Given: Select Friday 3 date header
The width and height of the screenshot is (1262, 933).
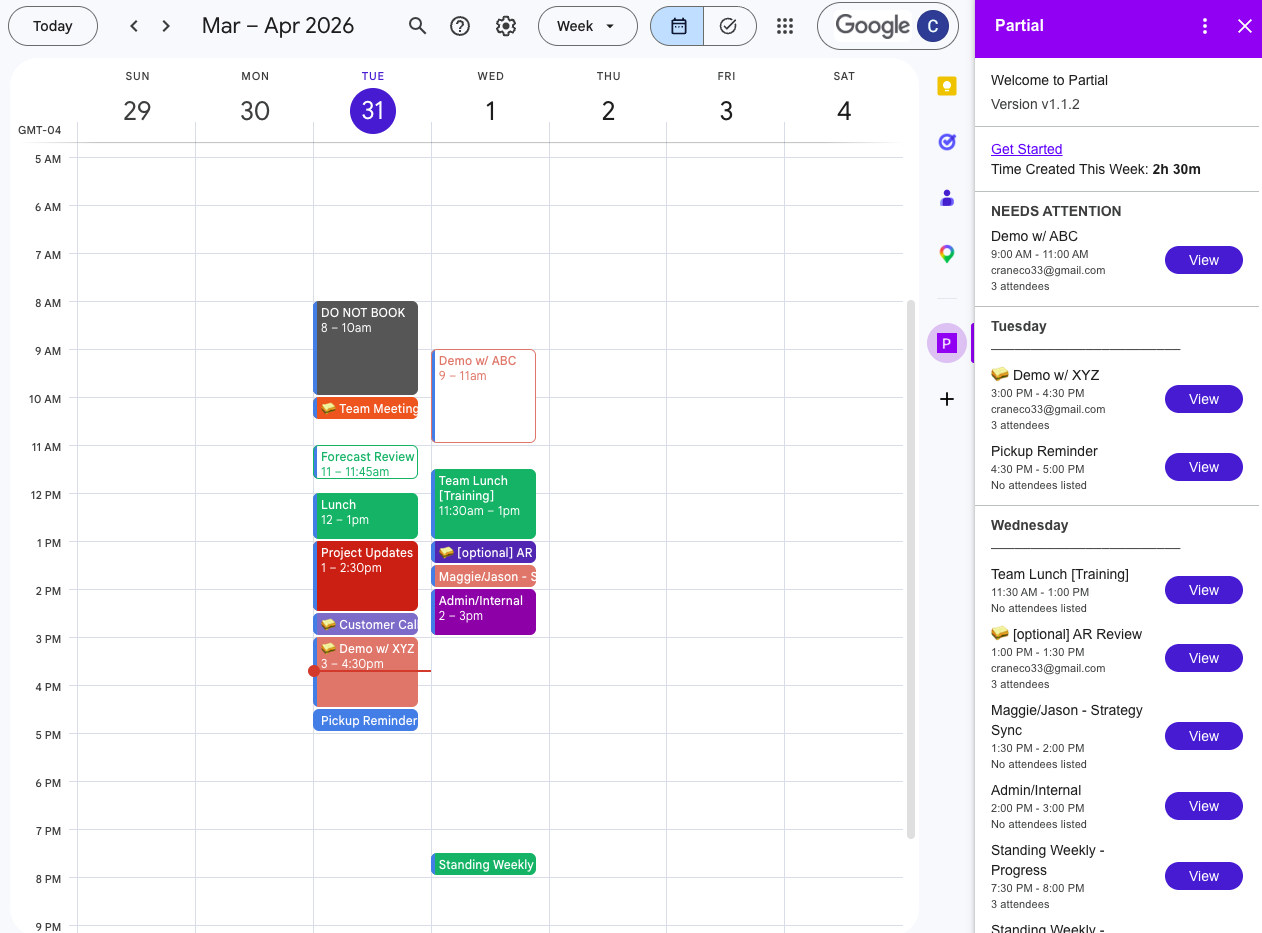Looking at the screenshot, I should [726, 111].
